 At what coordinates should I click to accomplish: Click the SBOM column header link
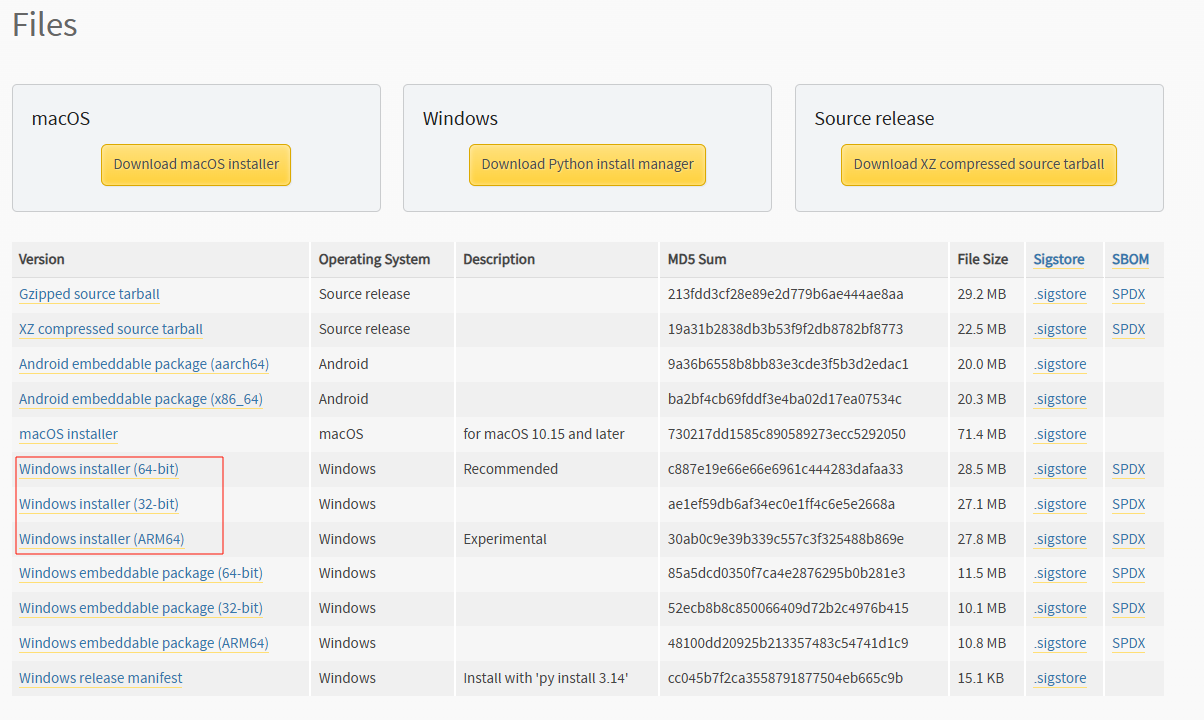(1130, 259)
